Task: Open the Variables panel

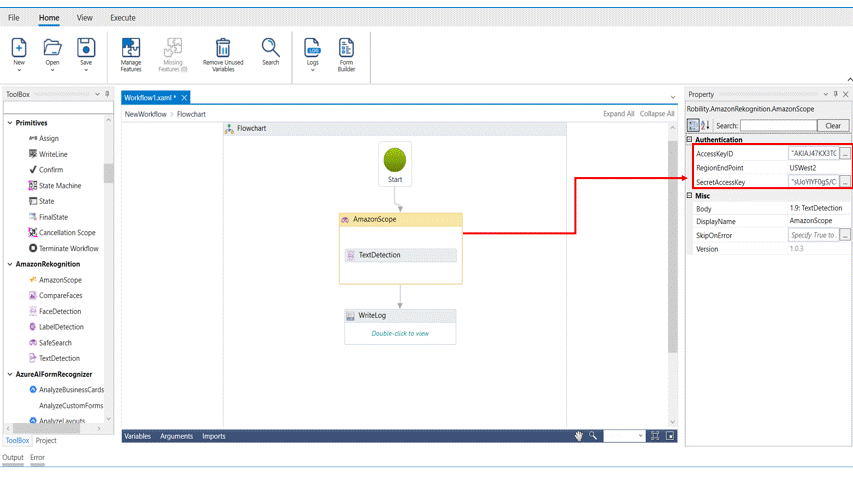Action: tap(137, 436)
